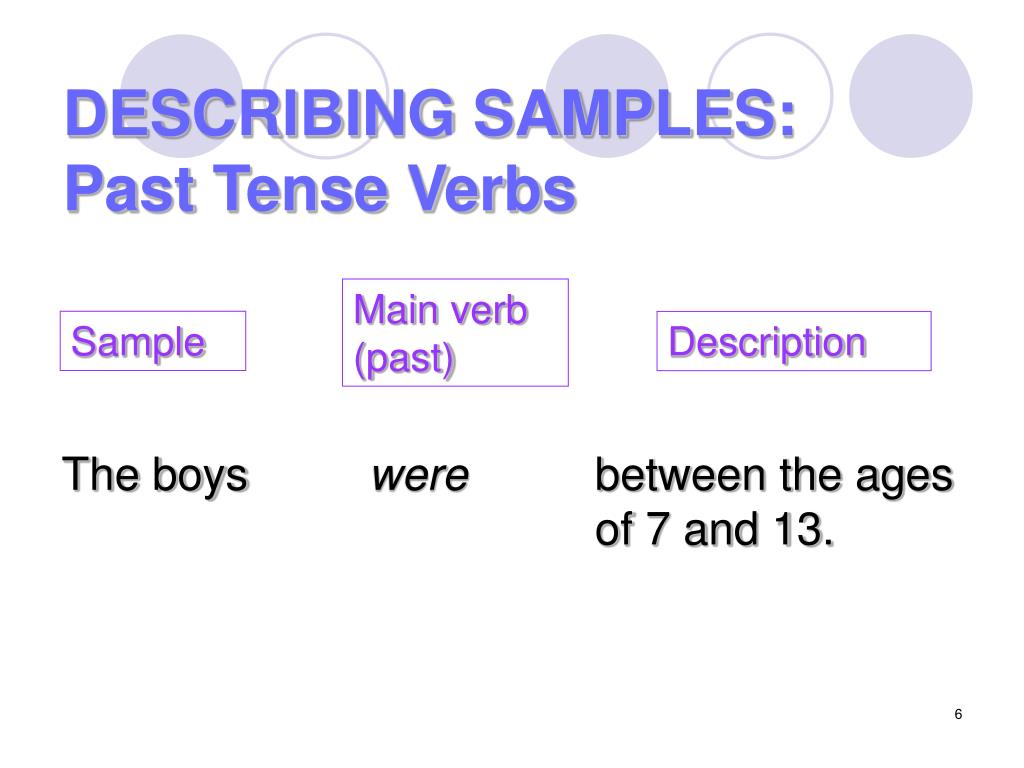The height and width of the screenshot is (768, 1024).
Task: Click the 'Sample' label box
Action: pyautogui.click(x=153, y=341)
